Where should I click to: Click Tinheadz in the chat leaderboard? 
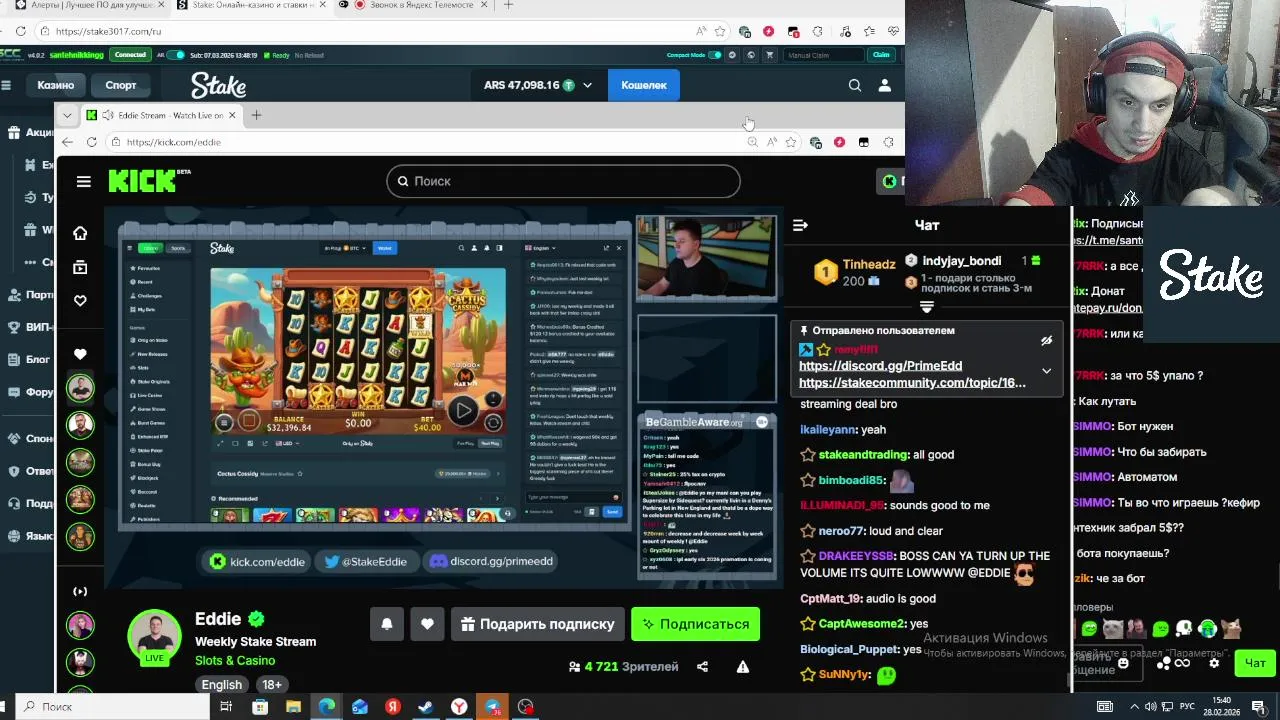tap(869, 265)
